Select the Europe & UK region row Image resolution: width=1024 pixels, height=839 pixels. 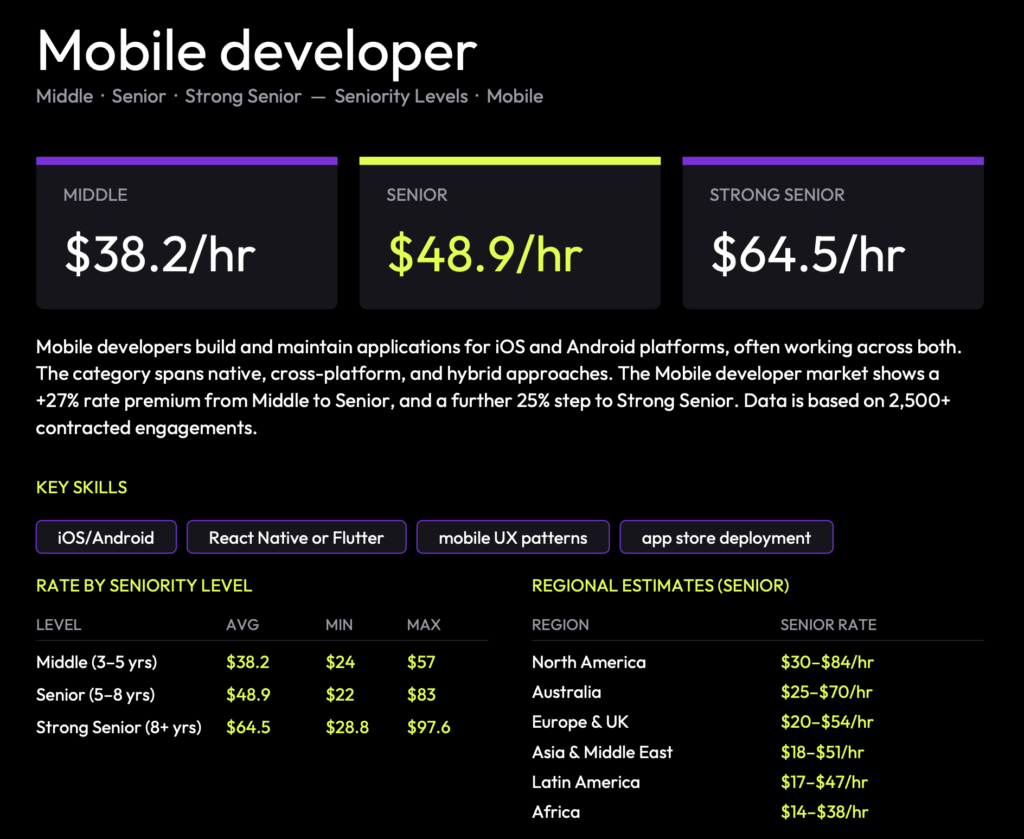coord(758,722)
